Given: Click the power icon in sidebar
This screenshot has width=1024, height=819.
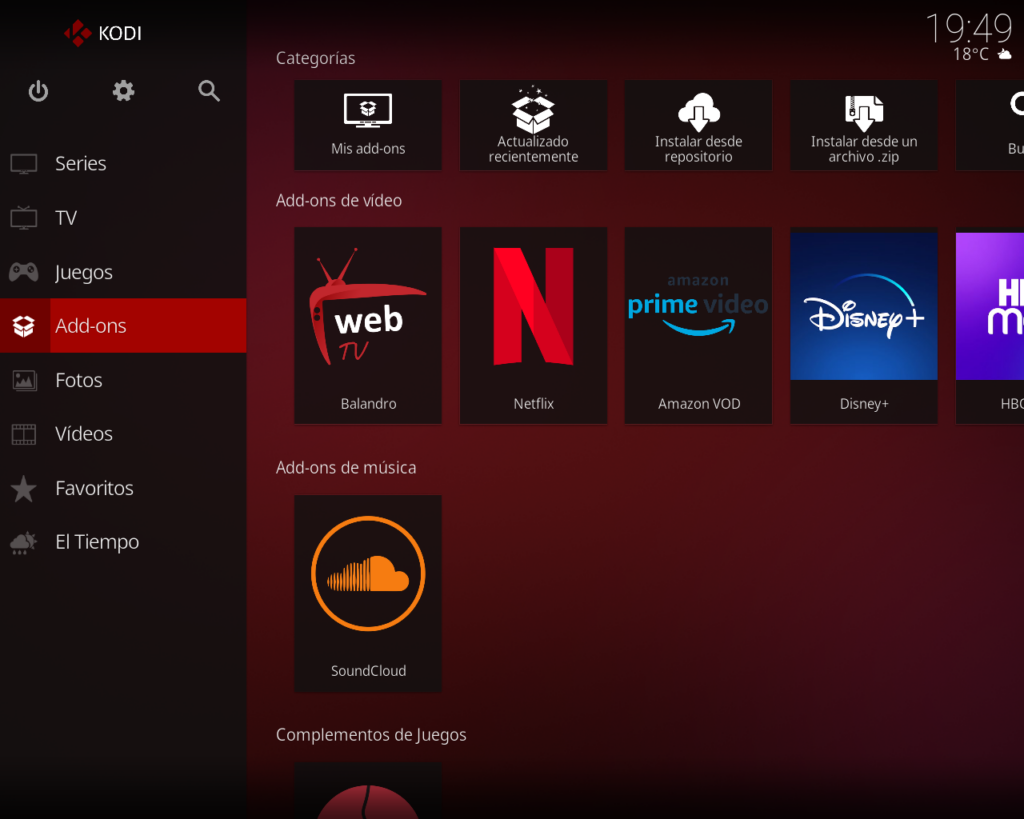Looking at the screenshot, I should pos(38,92).
